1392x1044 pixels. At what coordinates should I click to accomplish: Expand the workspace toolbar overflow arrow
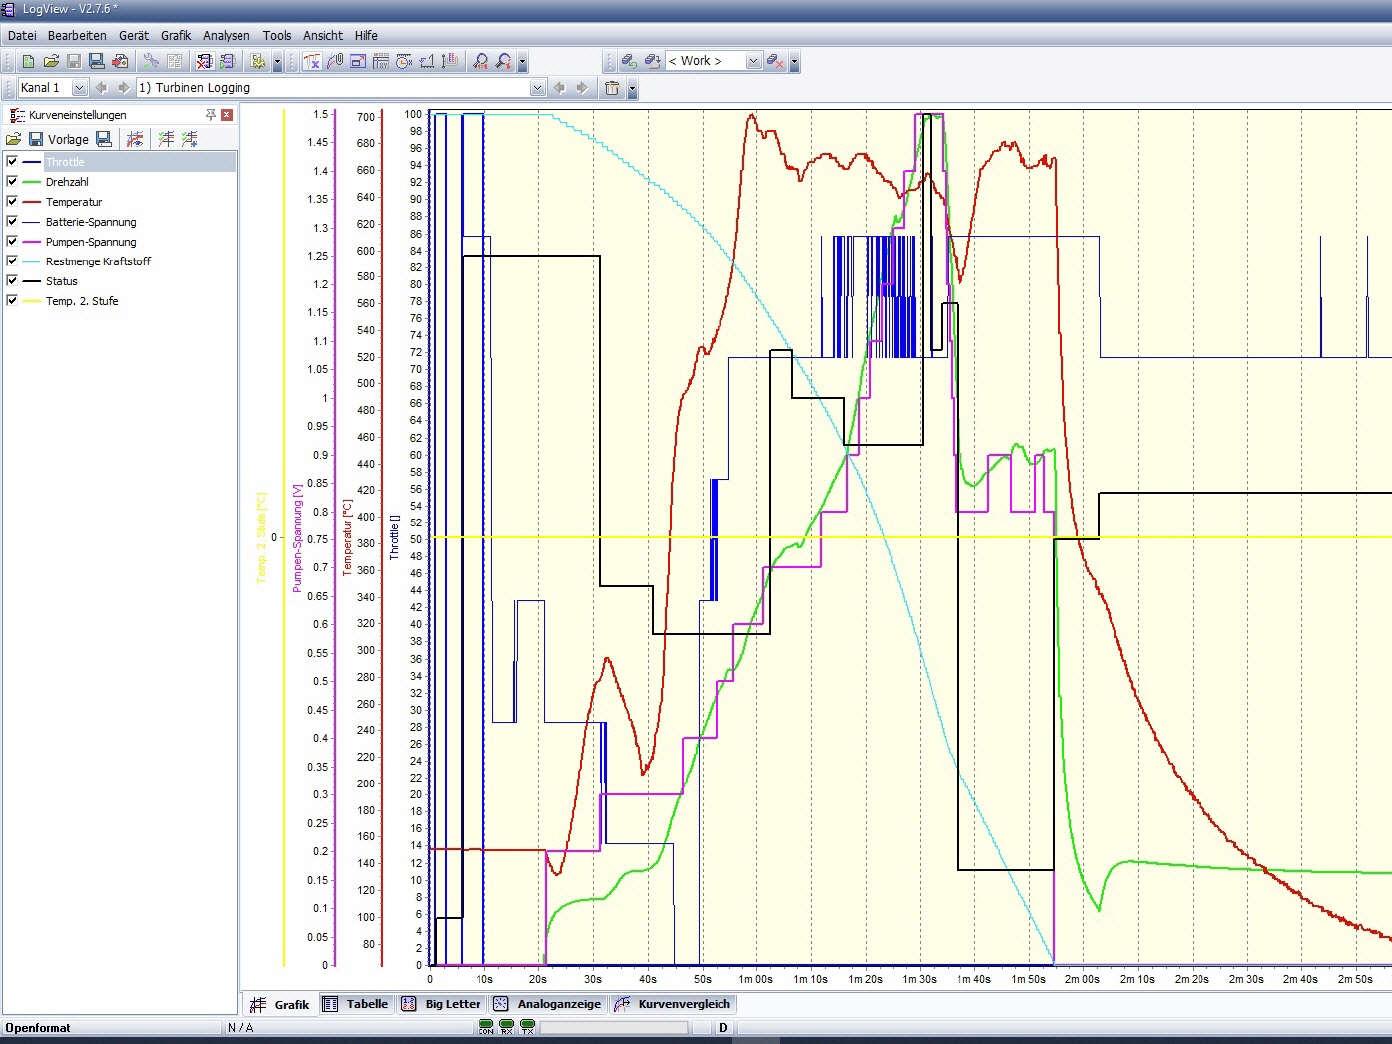[794, 61]
